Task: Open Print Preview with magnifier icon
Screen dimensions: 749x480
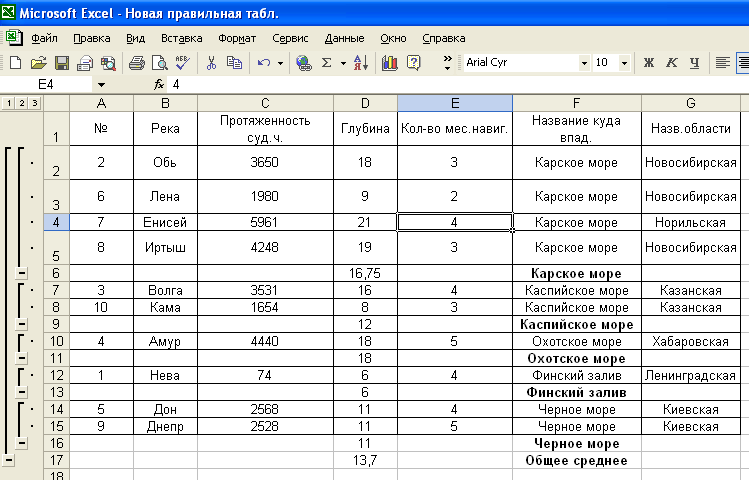Action: click(x=159, y=63)
